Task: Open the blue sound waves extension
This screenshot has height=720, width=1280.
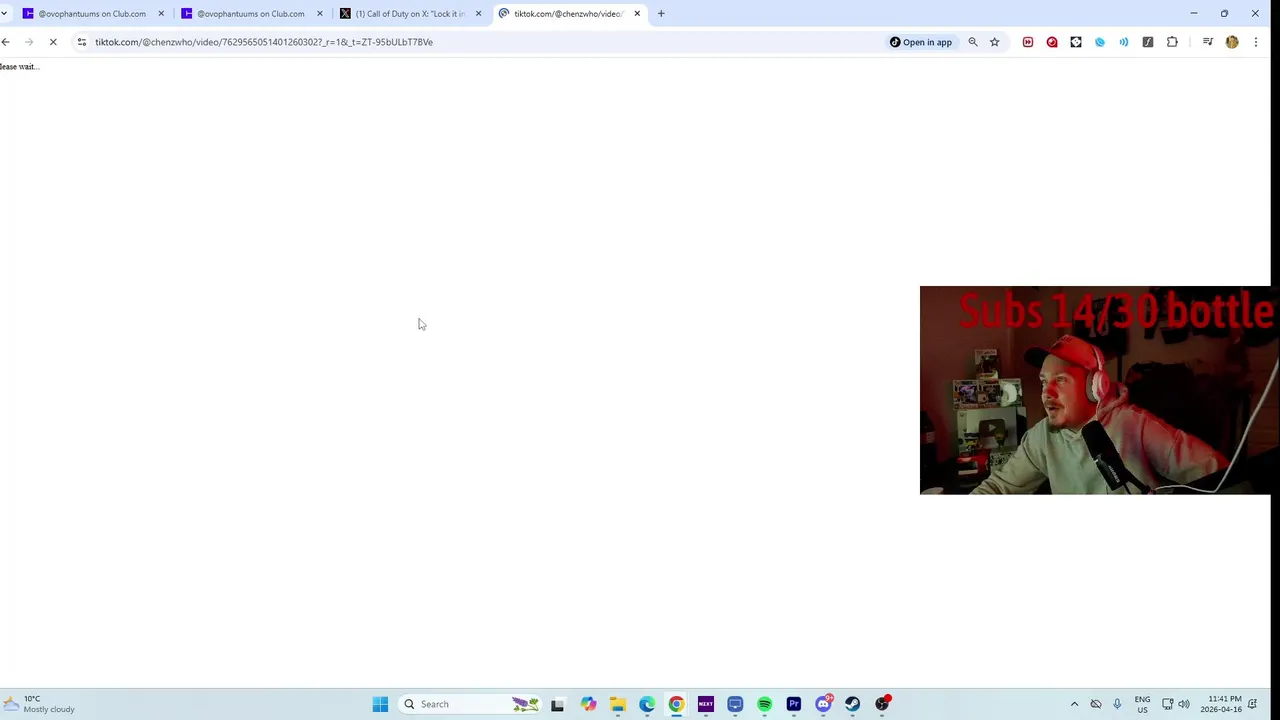Action: pos(1124,42)
